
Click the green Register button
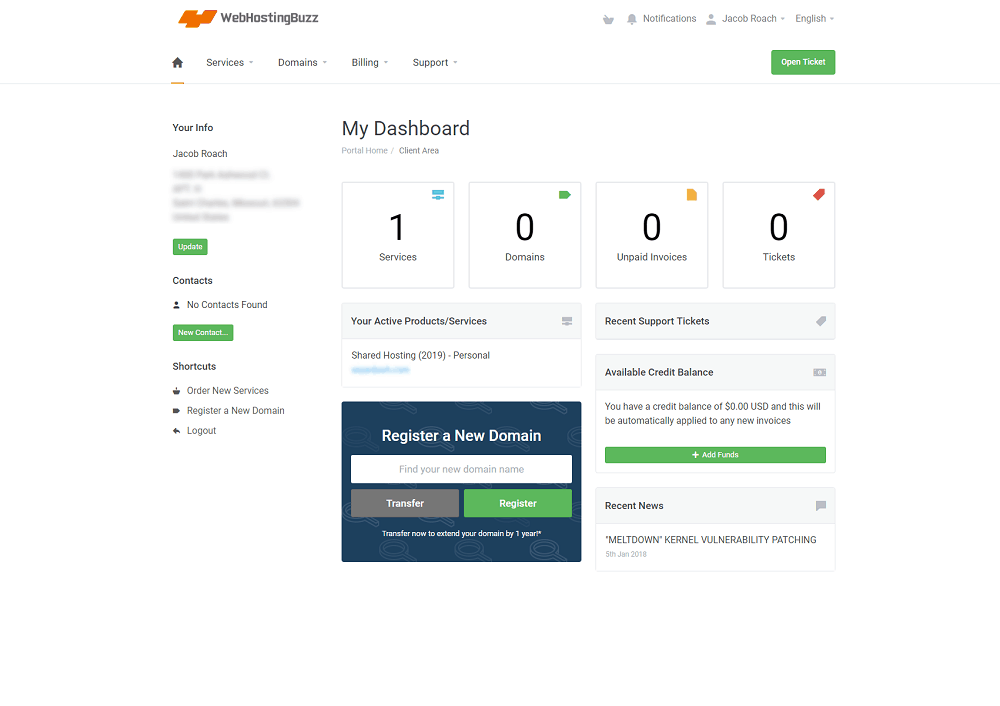(x=518, y=503)
